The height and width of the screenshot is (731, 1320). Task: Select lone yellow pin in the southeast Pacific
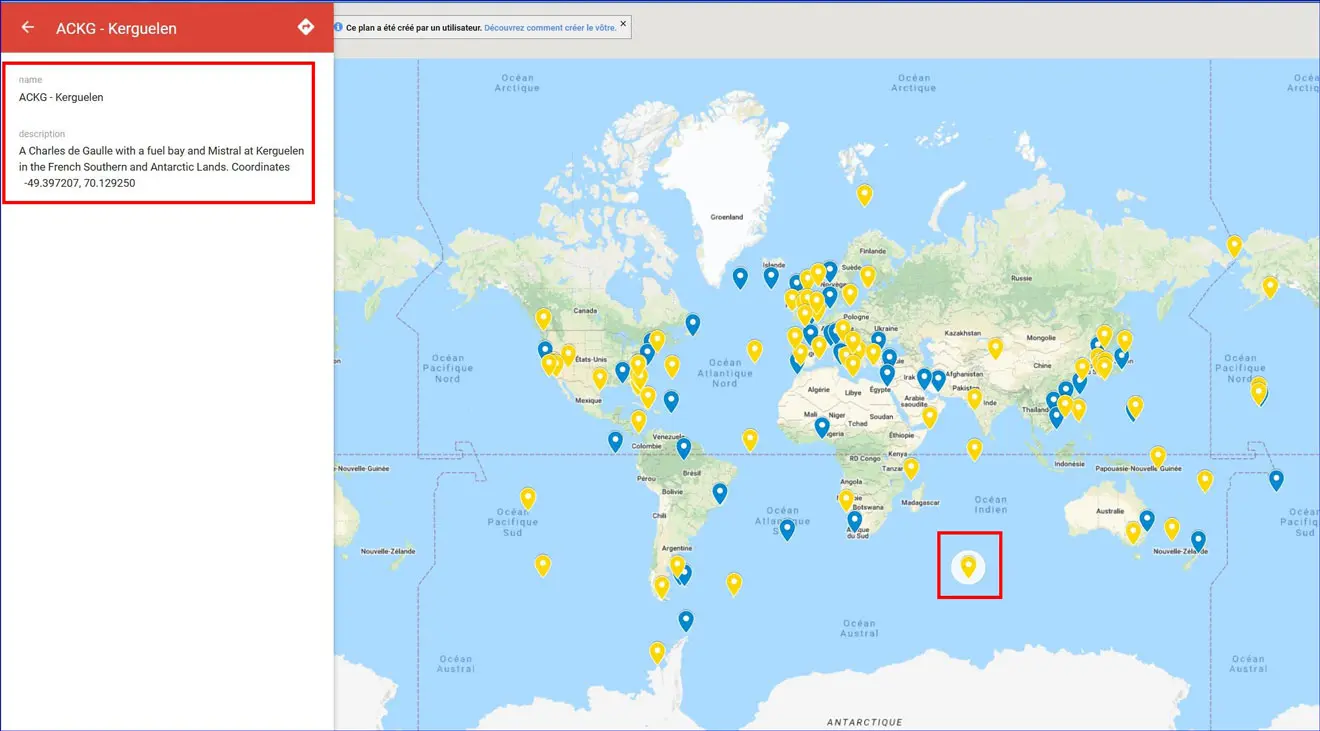point(543,565)
